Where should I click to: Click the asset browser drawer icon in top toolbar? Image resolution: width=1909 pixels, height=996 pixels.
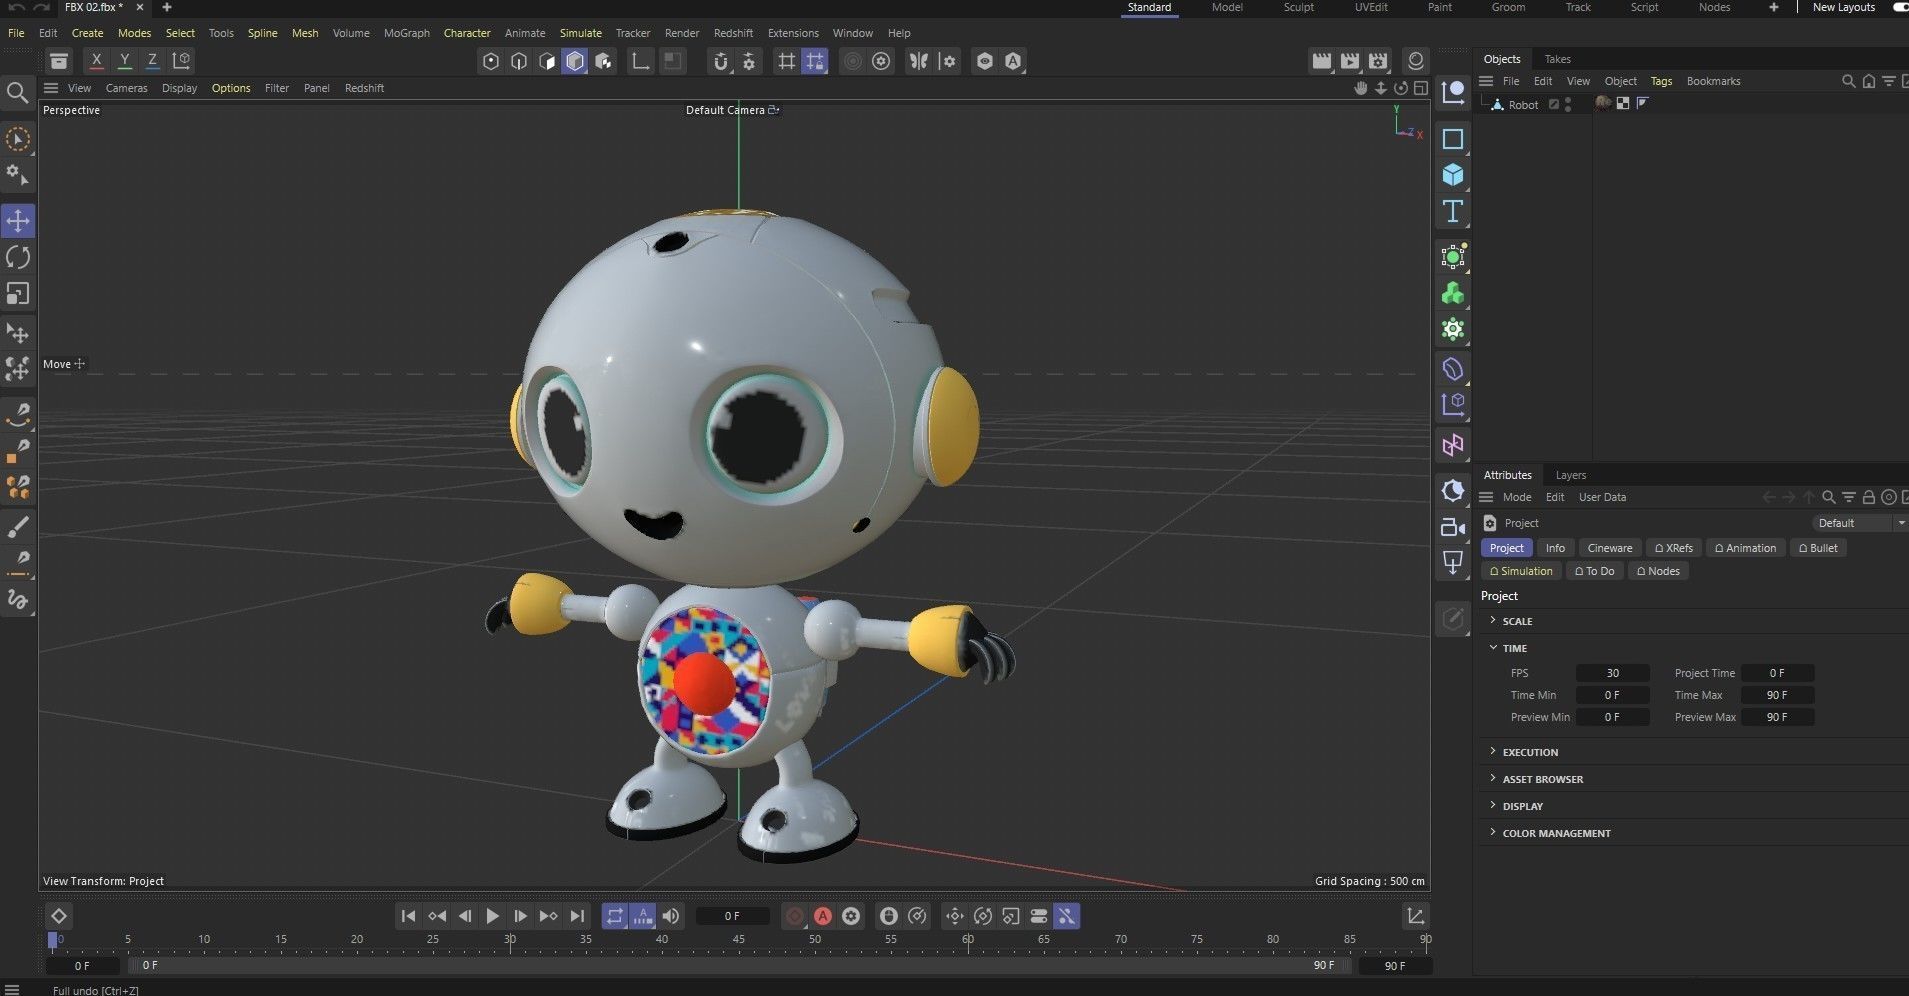[59, 61]
